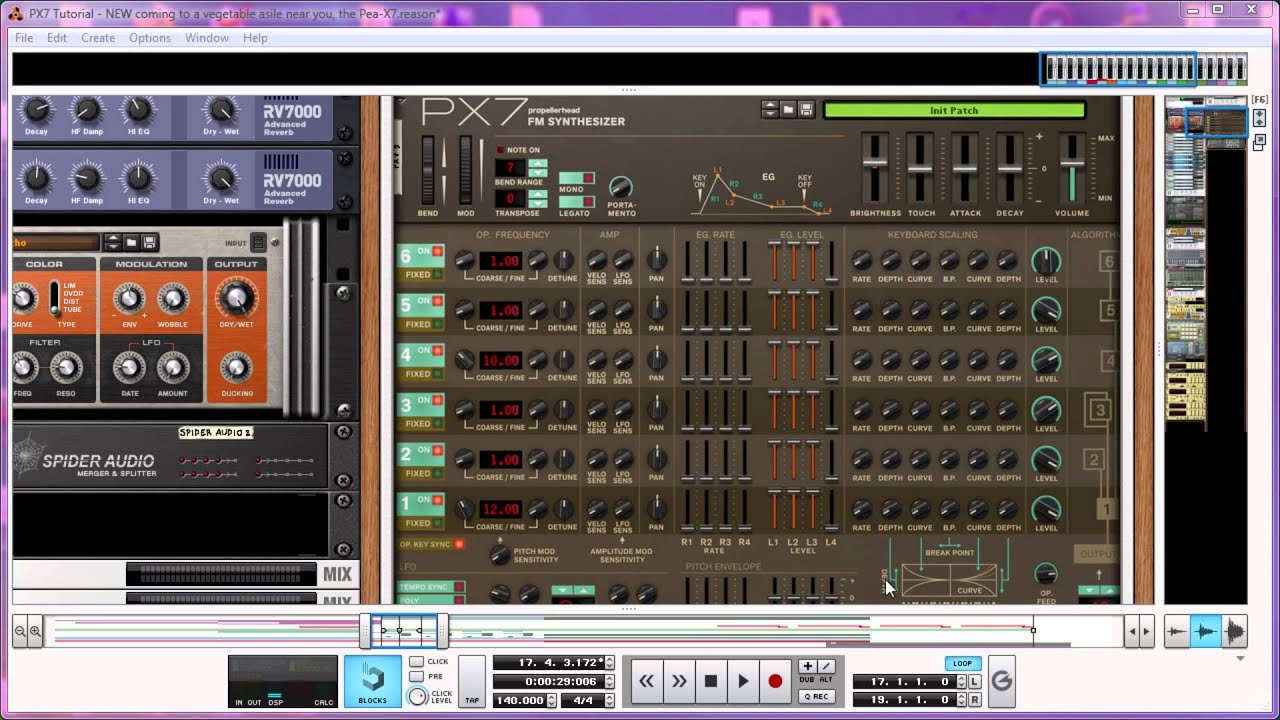Click the rewind transport button

pyautogui.click(x=647, y=681)
